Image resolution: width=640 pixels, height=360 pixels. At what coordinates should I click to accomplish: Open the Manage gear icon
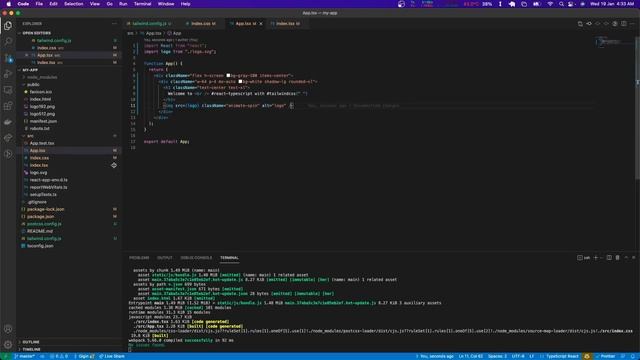8,345
